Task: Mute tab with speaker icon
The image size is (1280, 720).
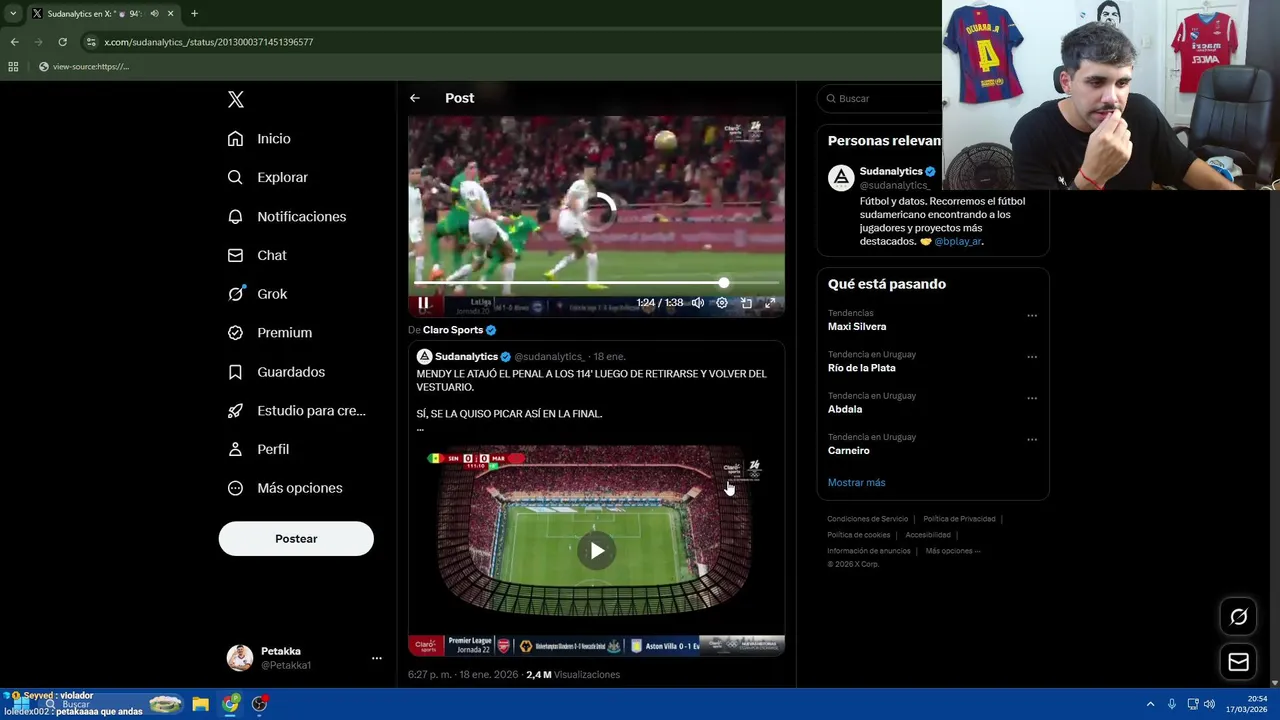Action: [154, 14]
